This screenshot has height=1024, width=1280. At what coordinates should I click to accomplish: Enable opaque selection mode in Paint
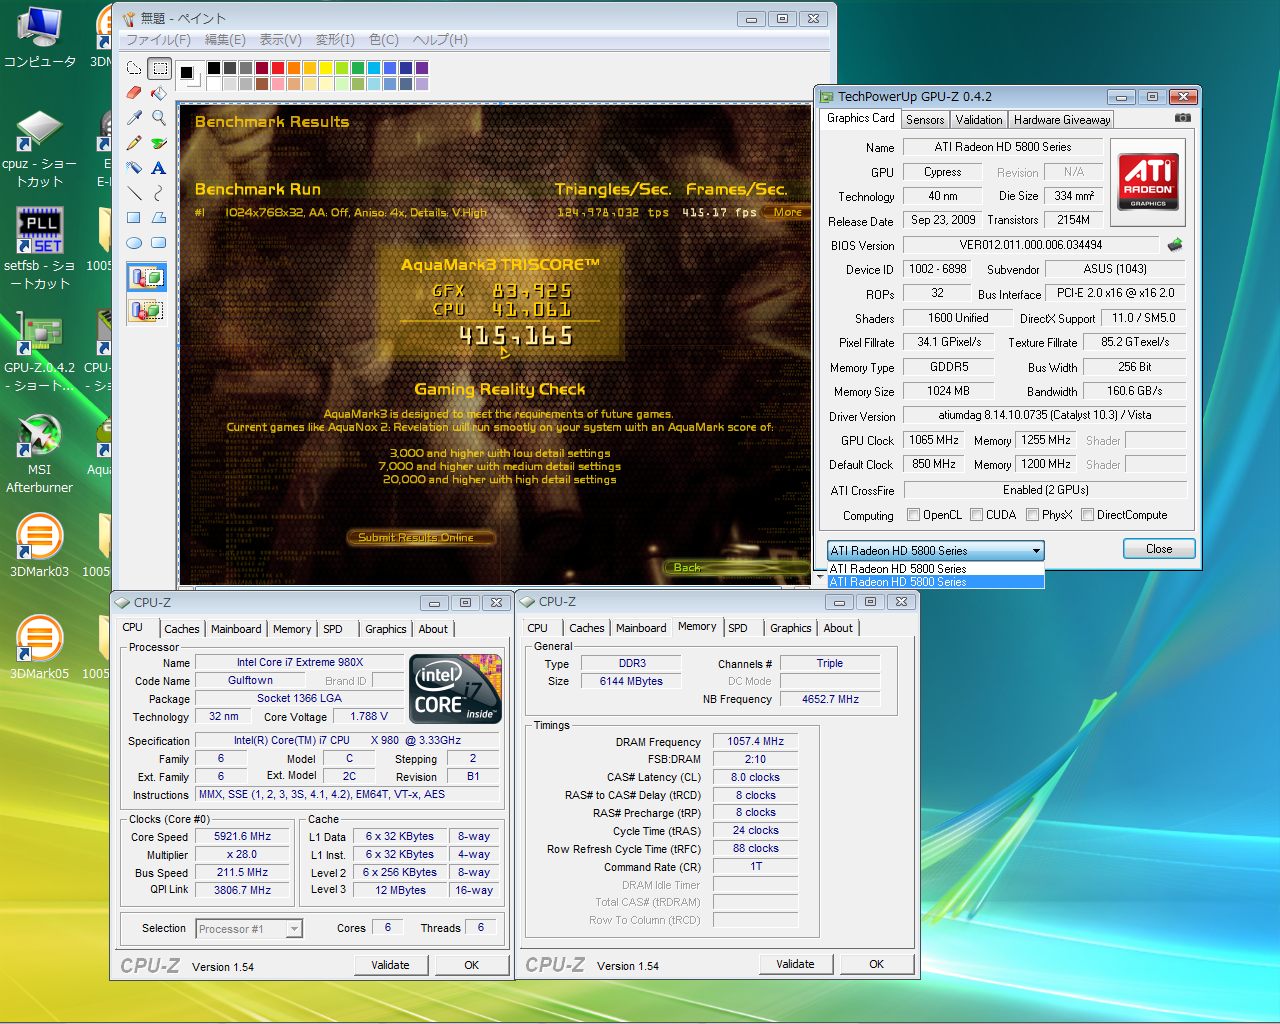(147, 277)
